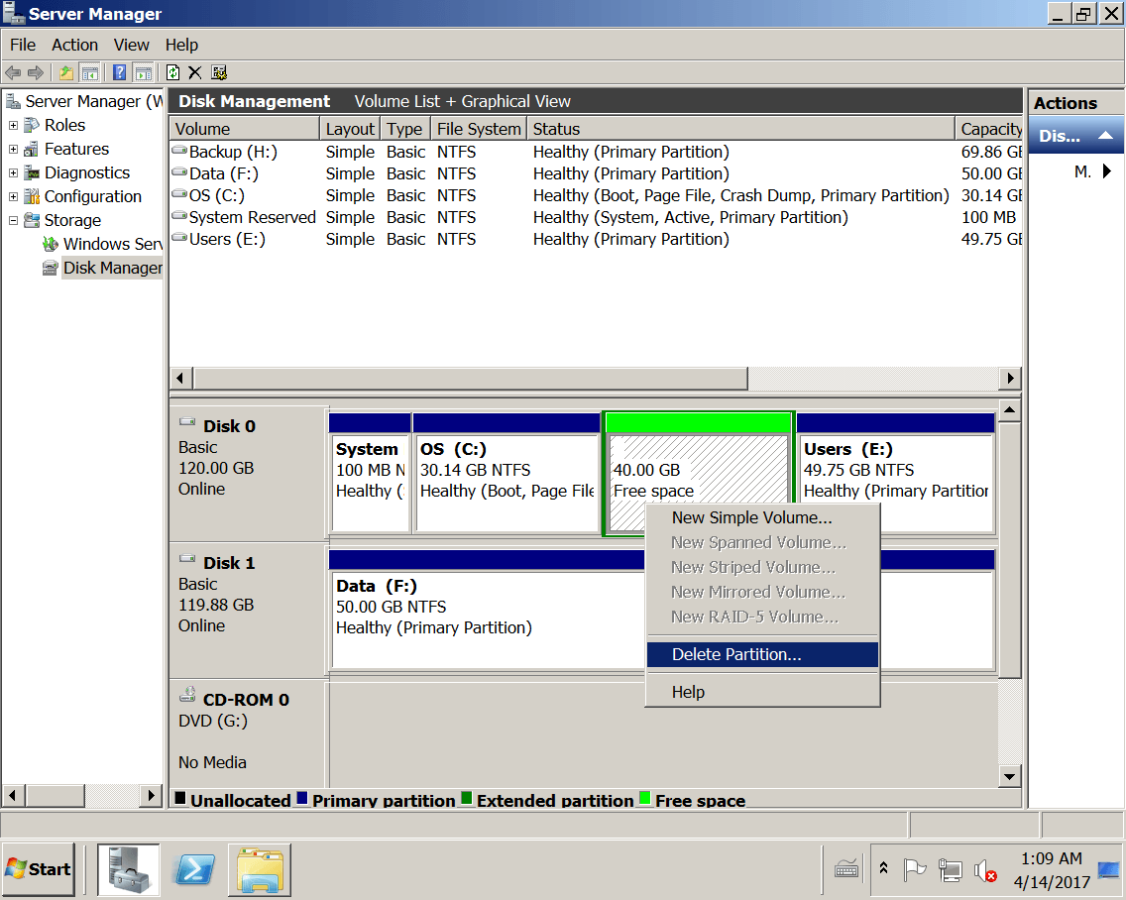The height and width of the screenshot is (900, 1126).
Task: Expand the Configuration node
Action: (x=13, y=196)
